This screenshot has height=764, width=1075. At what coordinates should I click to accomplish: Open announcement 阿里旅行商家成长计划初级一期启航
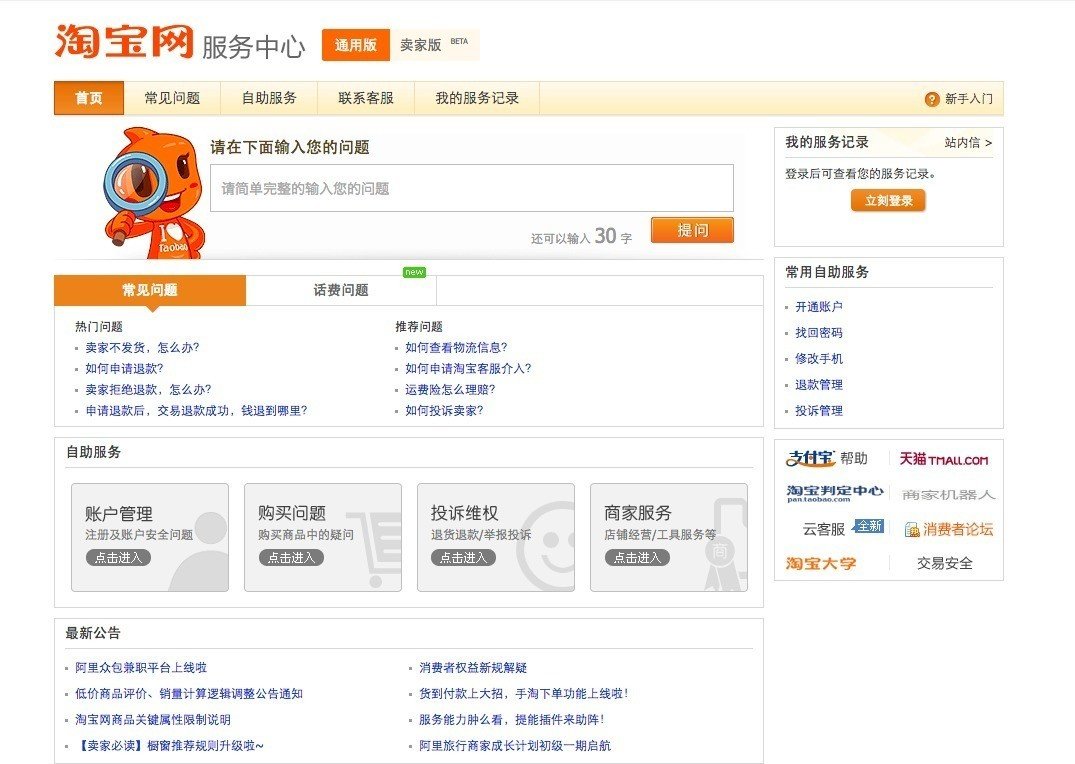[515, 745]
